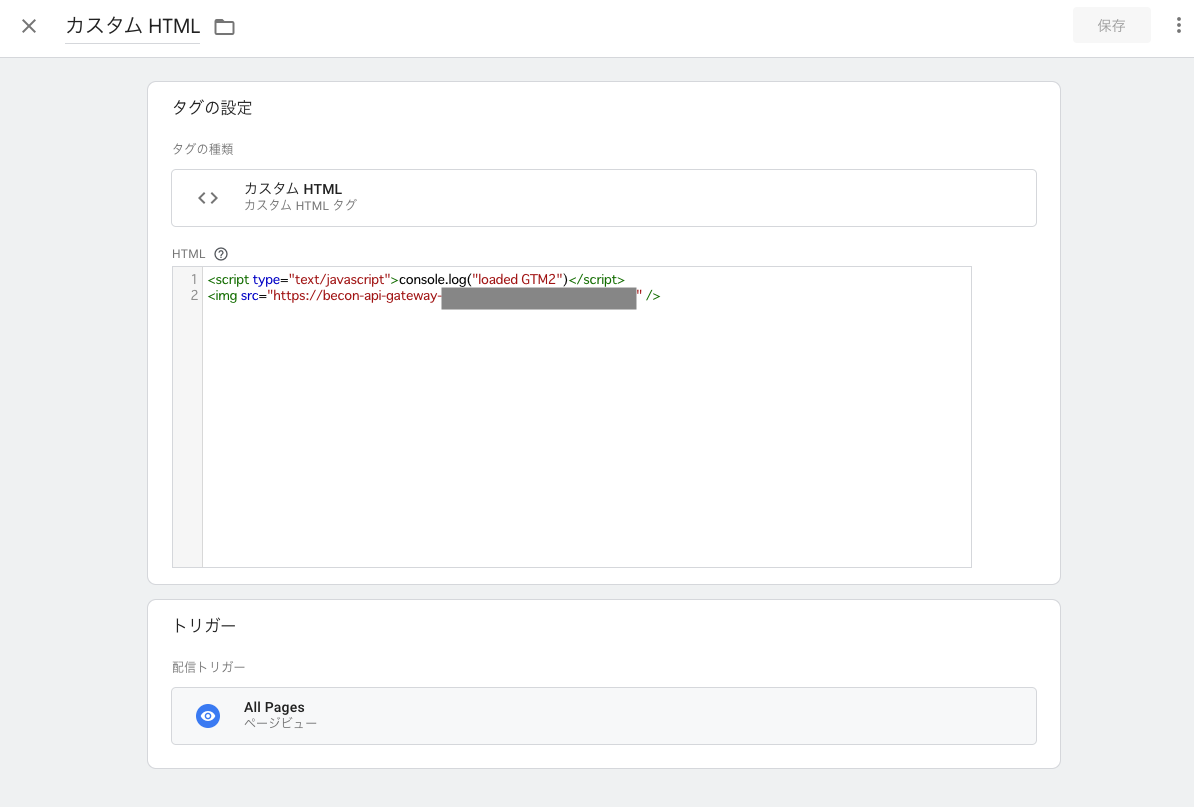
Task: Click line 2 img src code text
Action: coord(433,295)
